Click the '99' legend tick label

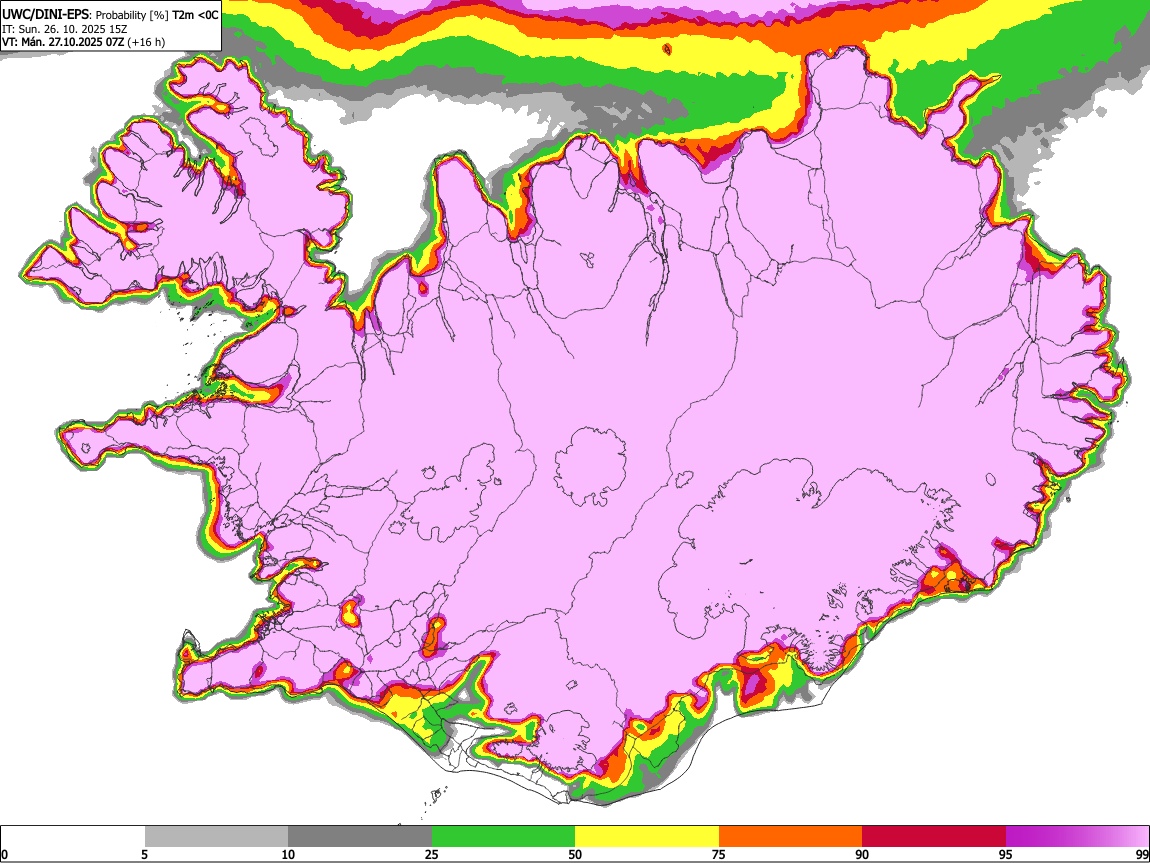(x=1142, y=855)
